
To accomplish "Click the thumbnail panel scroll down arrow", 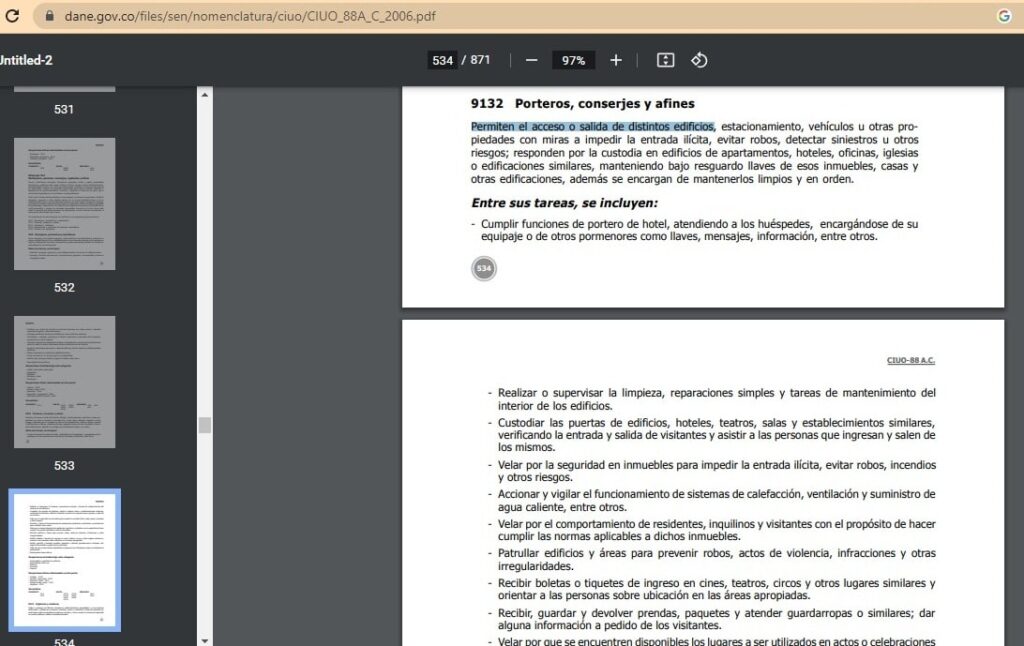I will point(205,639).
